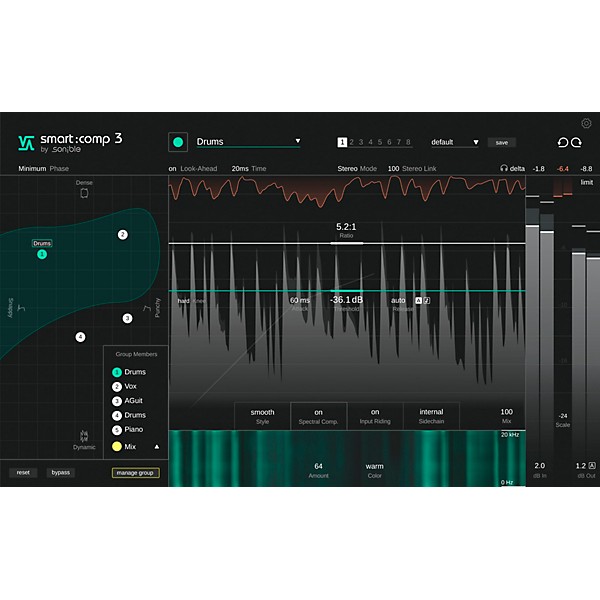The height and width of the screenshot is (600, 600).
Task: Open the settings gear icon
Action: 586,123
